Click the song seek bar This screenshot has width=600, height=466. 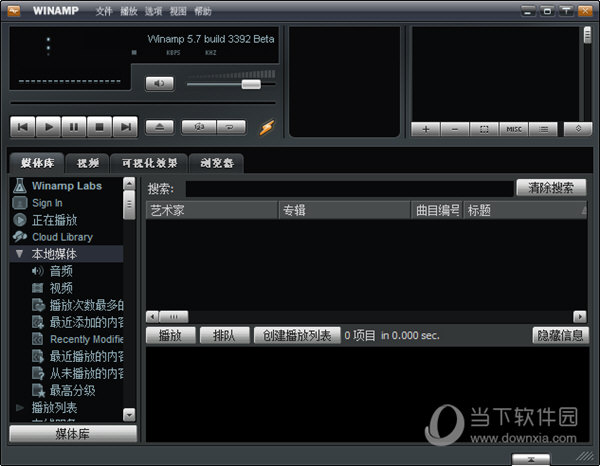pos(143,103)
